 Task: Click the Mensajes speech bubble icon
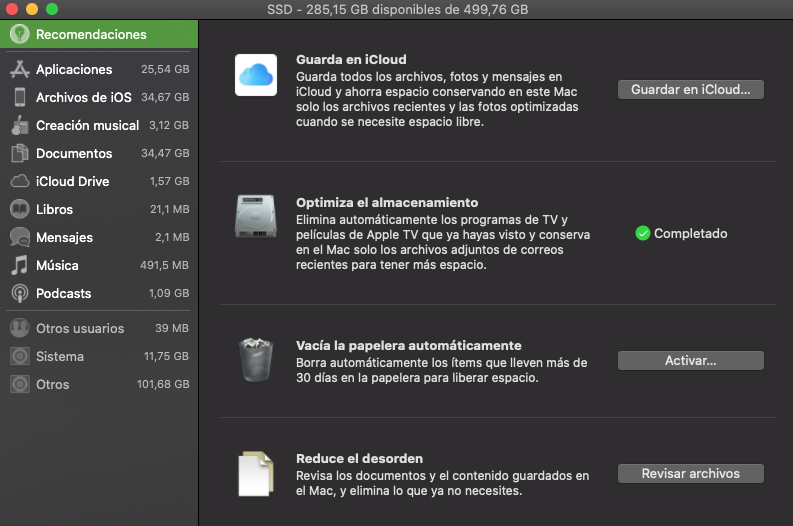pyautogui.click(x=20, y=237)
